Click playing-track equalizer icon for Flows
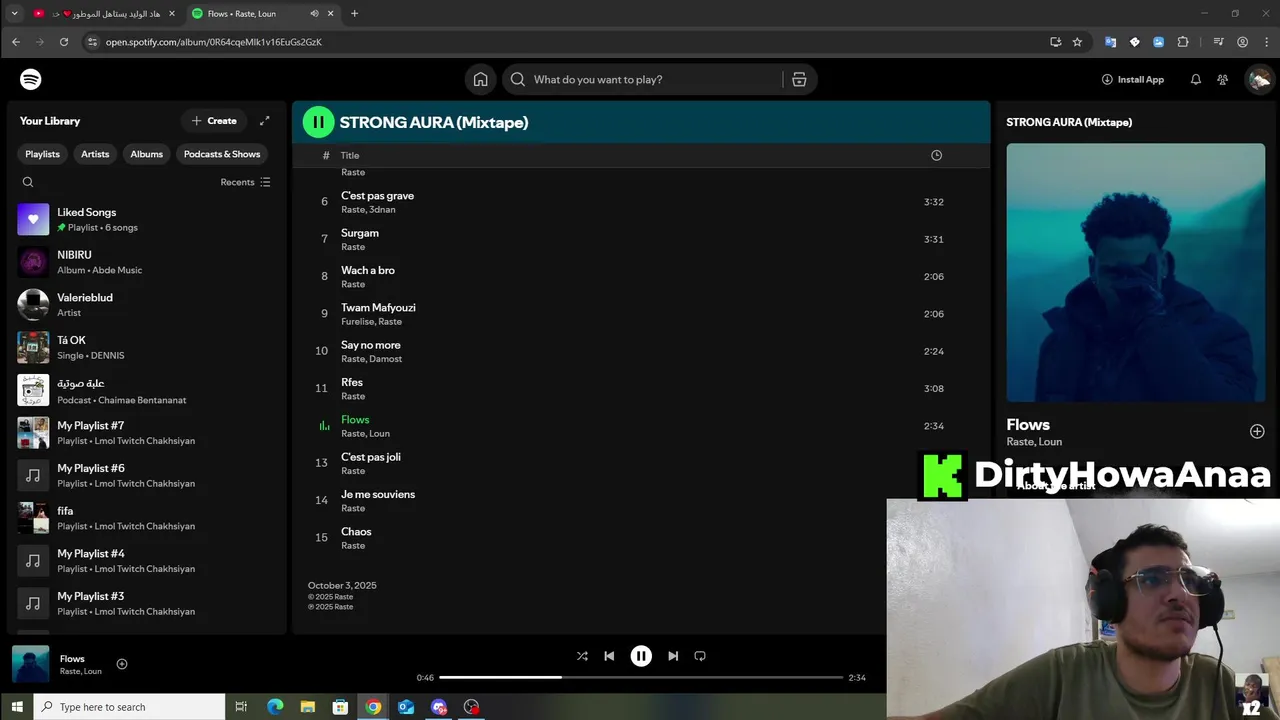This screenshot has height=720, width=1280. point(324,426)
